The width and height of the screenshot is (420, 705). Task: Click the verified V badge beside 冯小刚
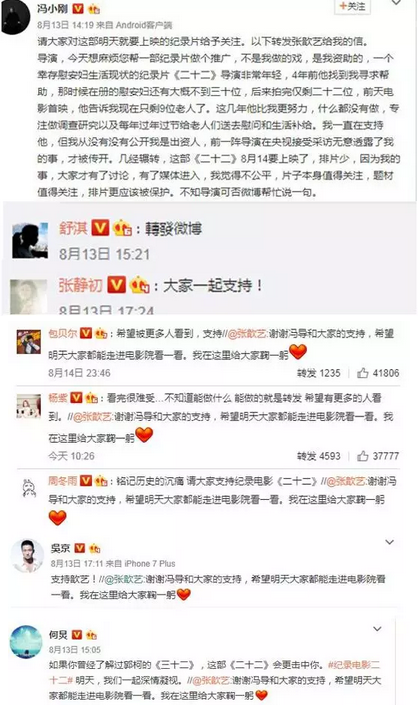pyautogui.click(x=78, y=8)
